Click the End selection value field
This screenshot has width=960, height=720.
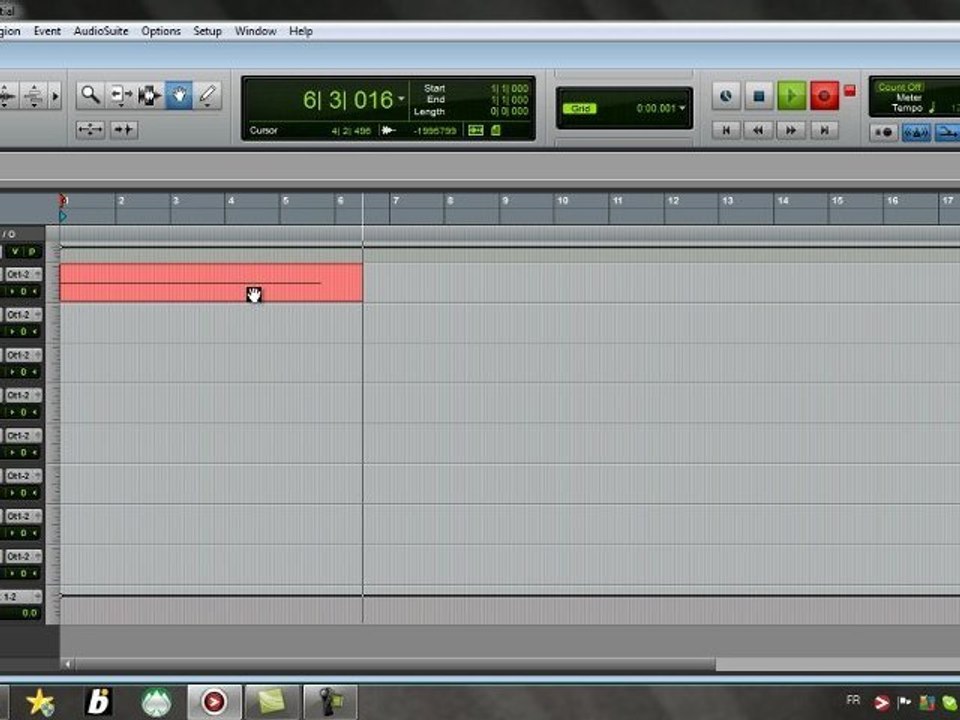509,99
